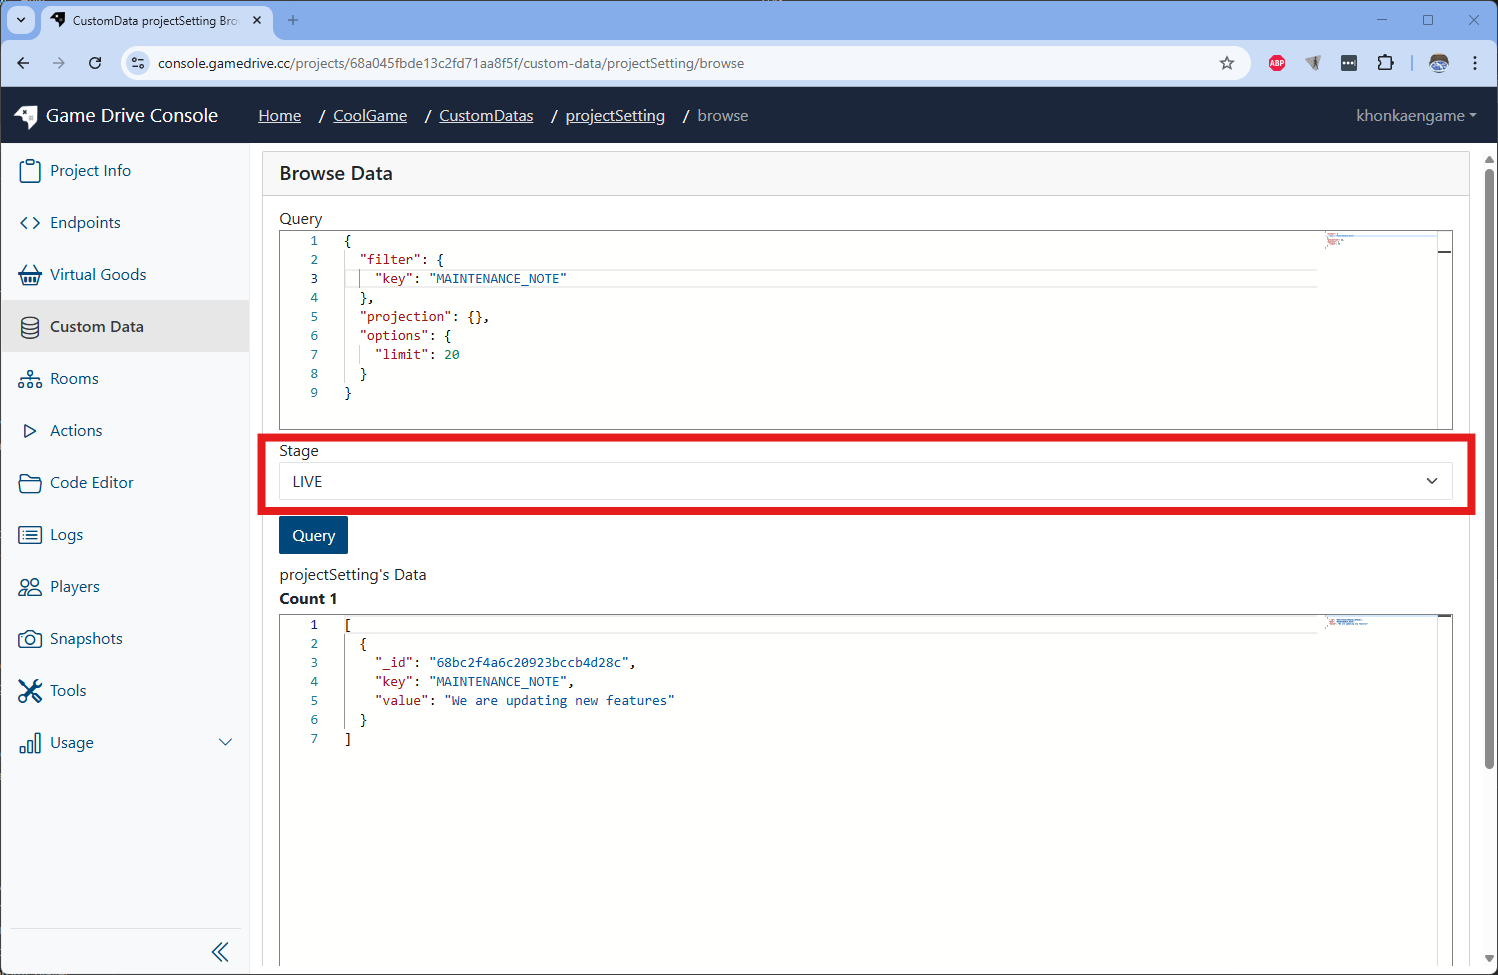Click the page vertical scrollbar
Screen dimensions: 1498x975
click(1489, 470)
